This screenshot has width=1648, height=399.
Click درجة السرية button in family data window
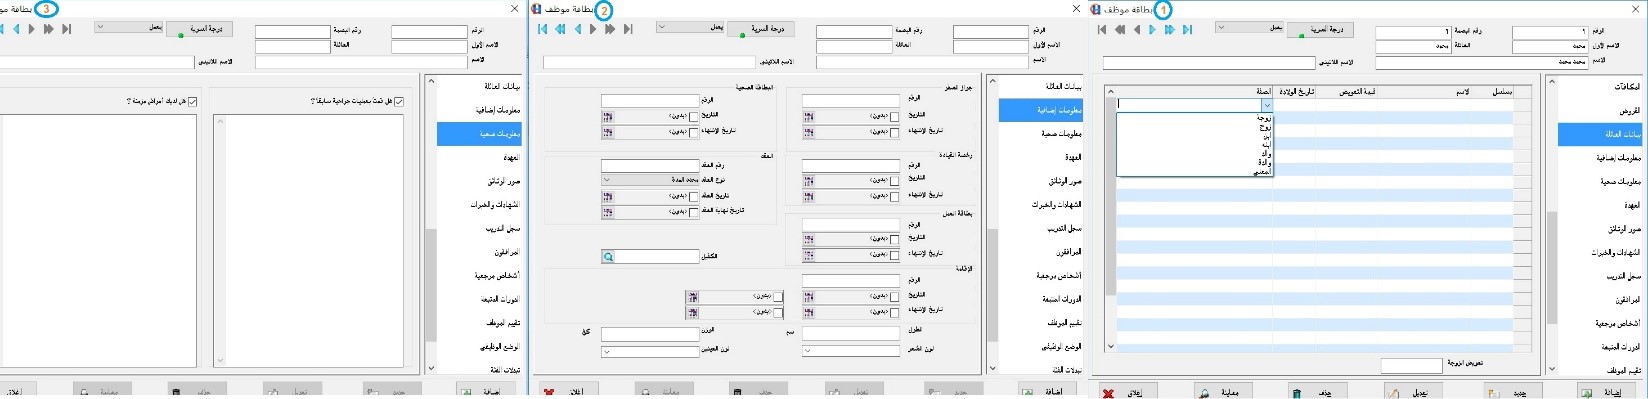(1320, 30)
